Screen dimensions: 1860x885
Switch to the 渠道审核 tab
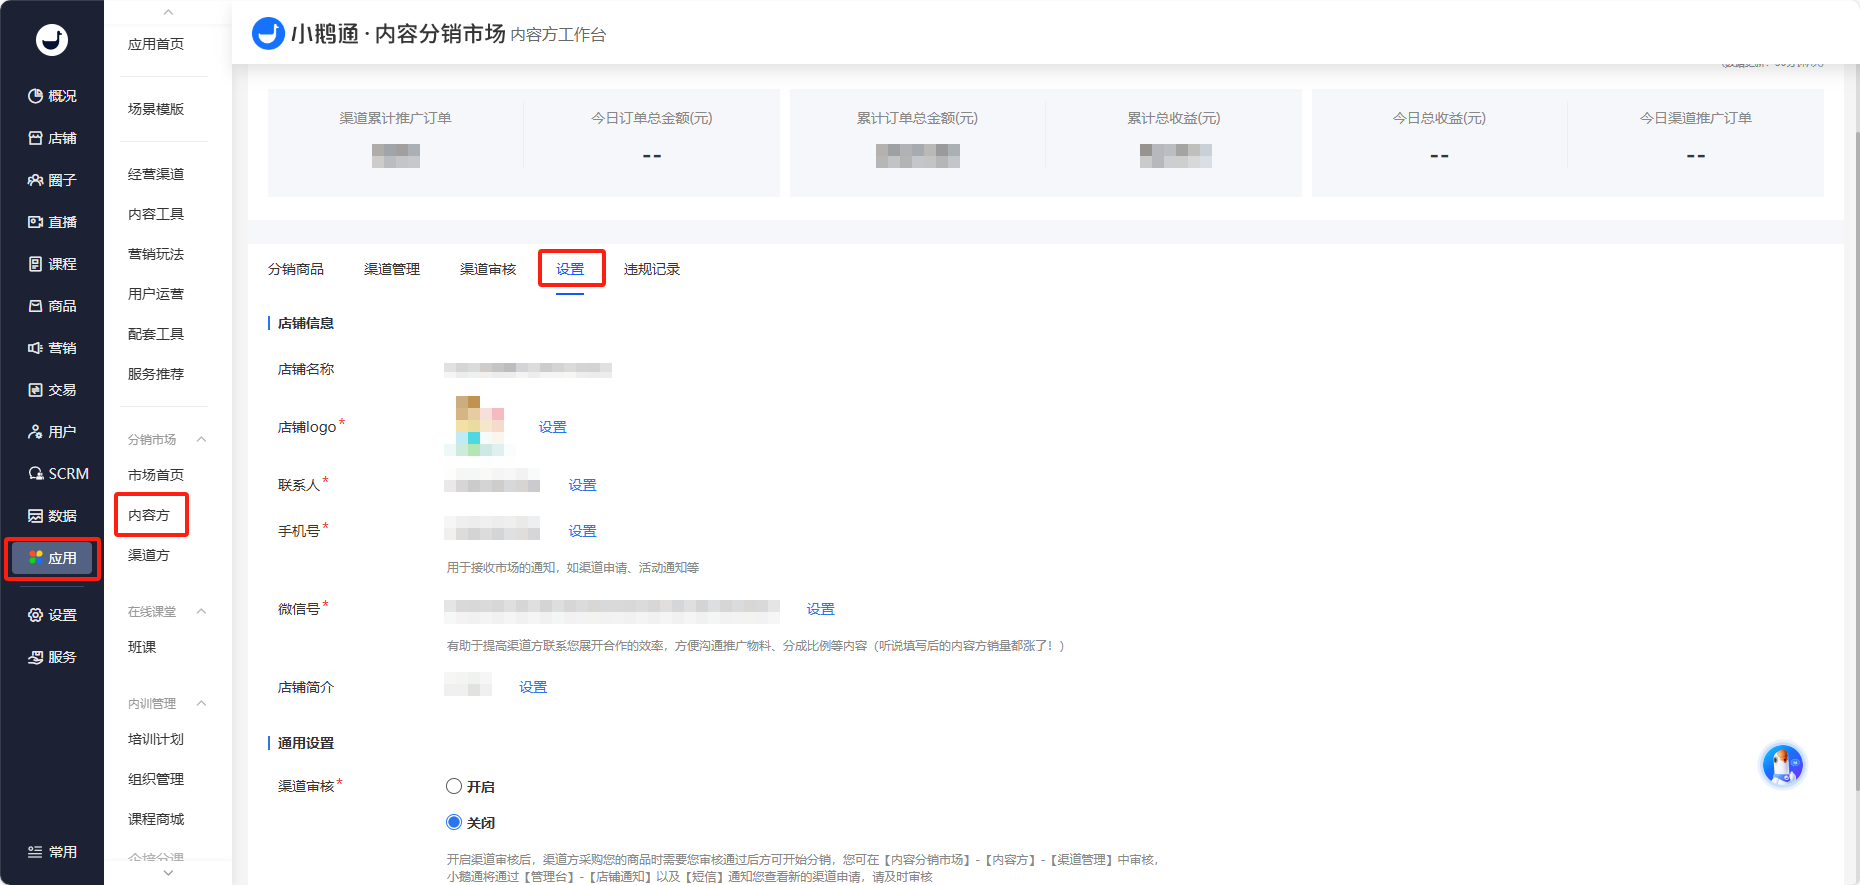pos(488,269)
